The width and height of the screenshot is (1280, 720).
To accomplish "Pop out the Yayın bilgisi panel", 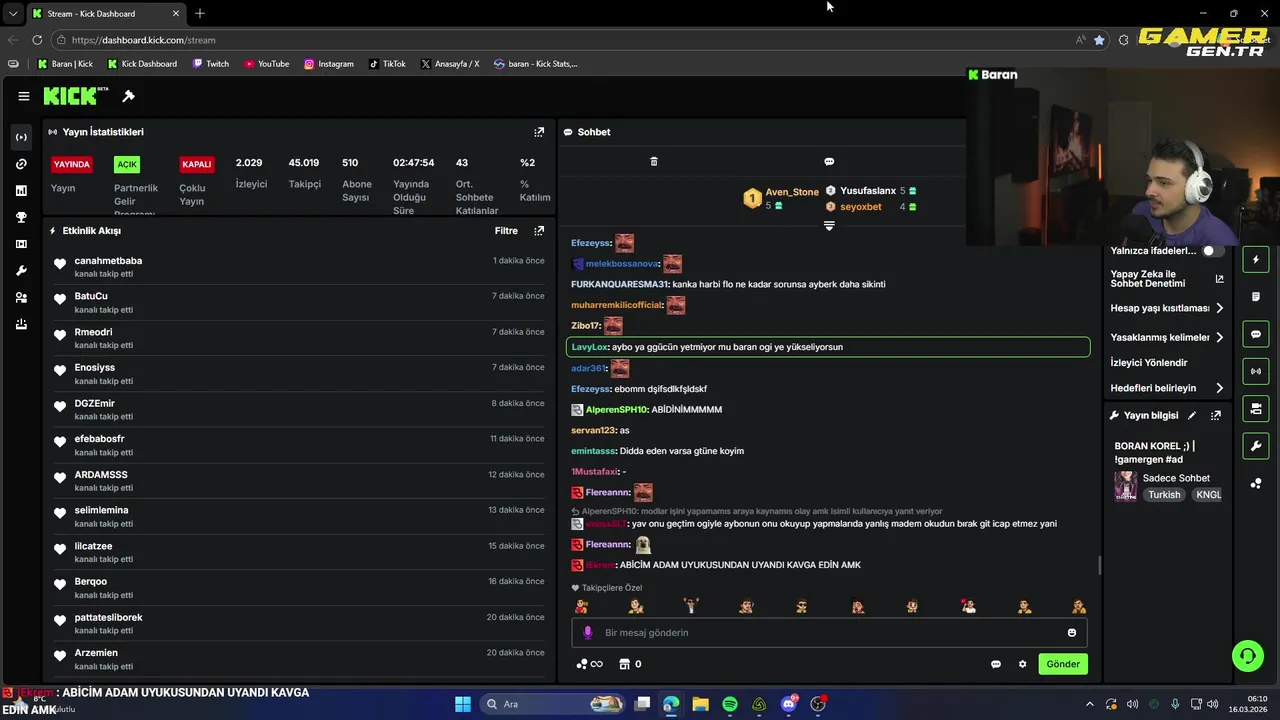I will (1216, 416).
